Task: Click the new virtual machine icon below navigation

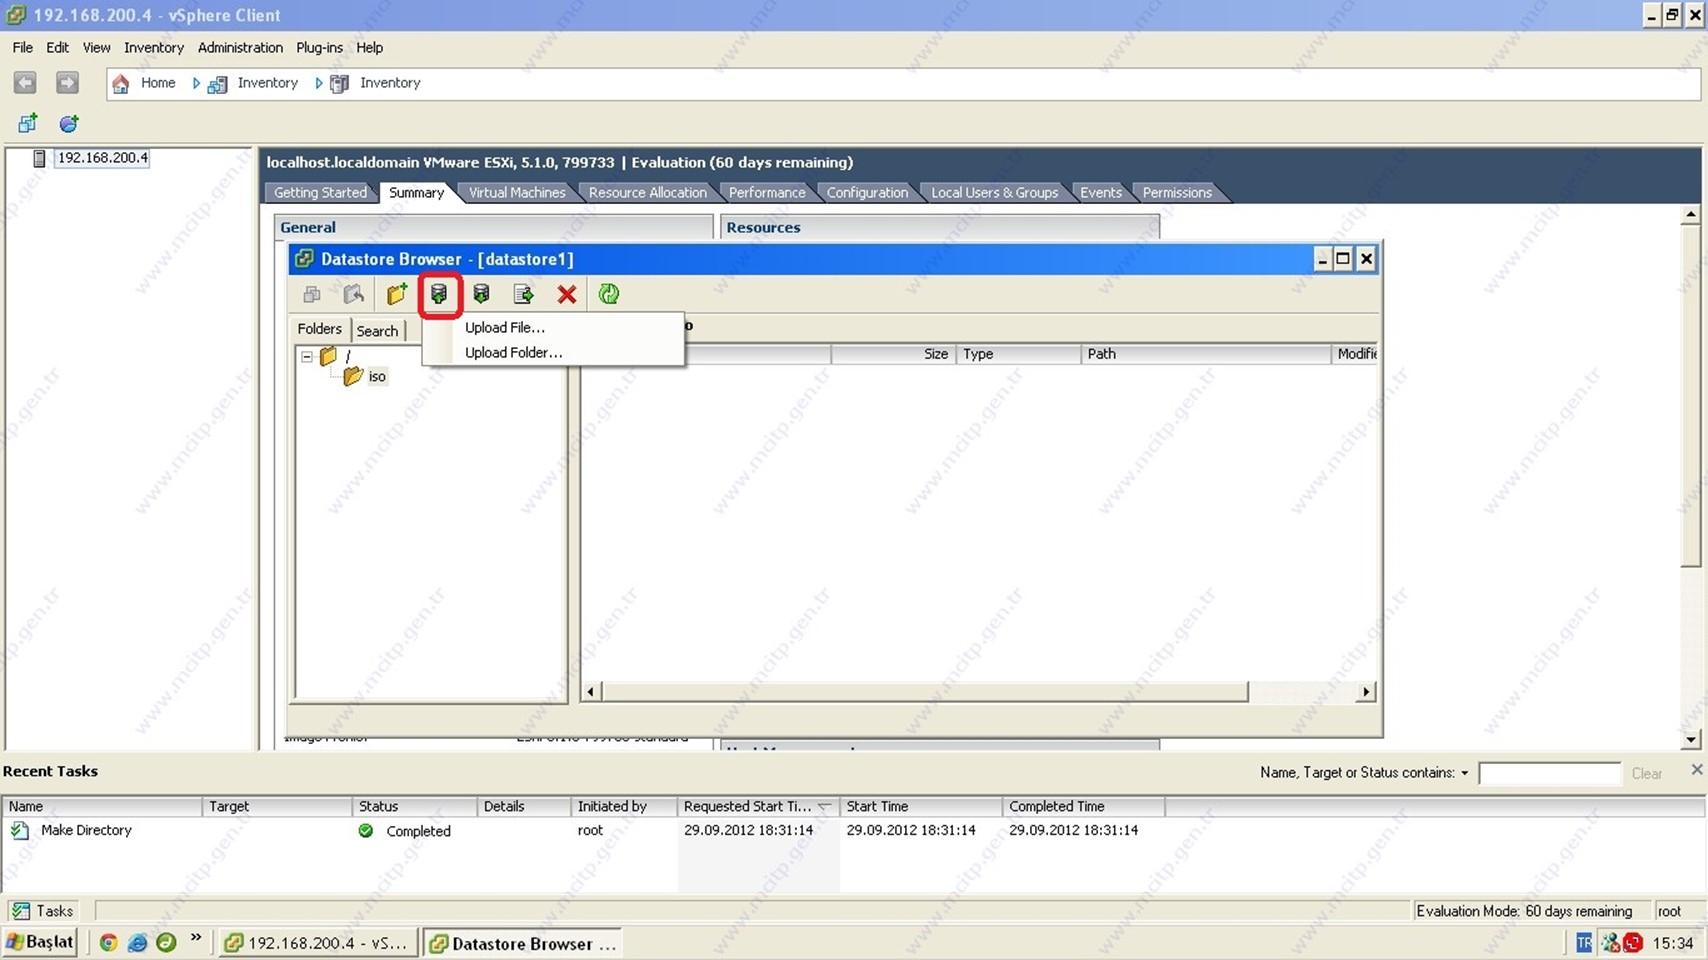Action: pyautogui.click(x=27, y=124)
